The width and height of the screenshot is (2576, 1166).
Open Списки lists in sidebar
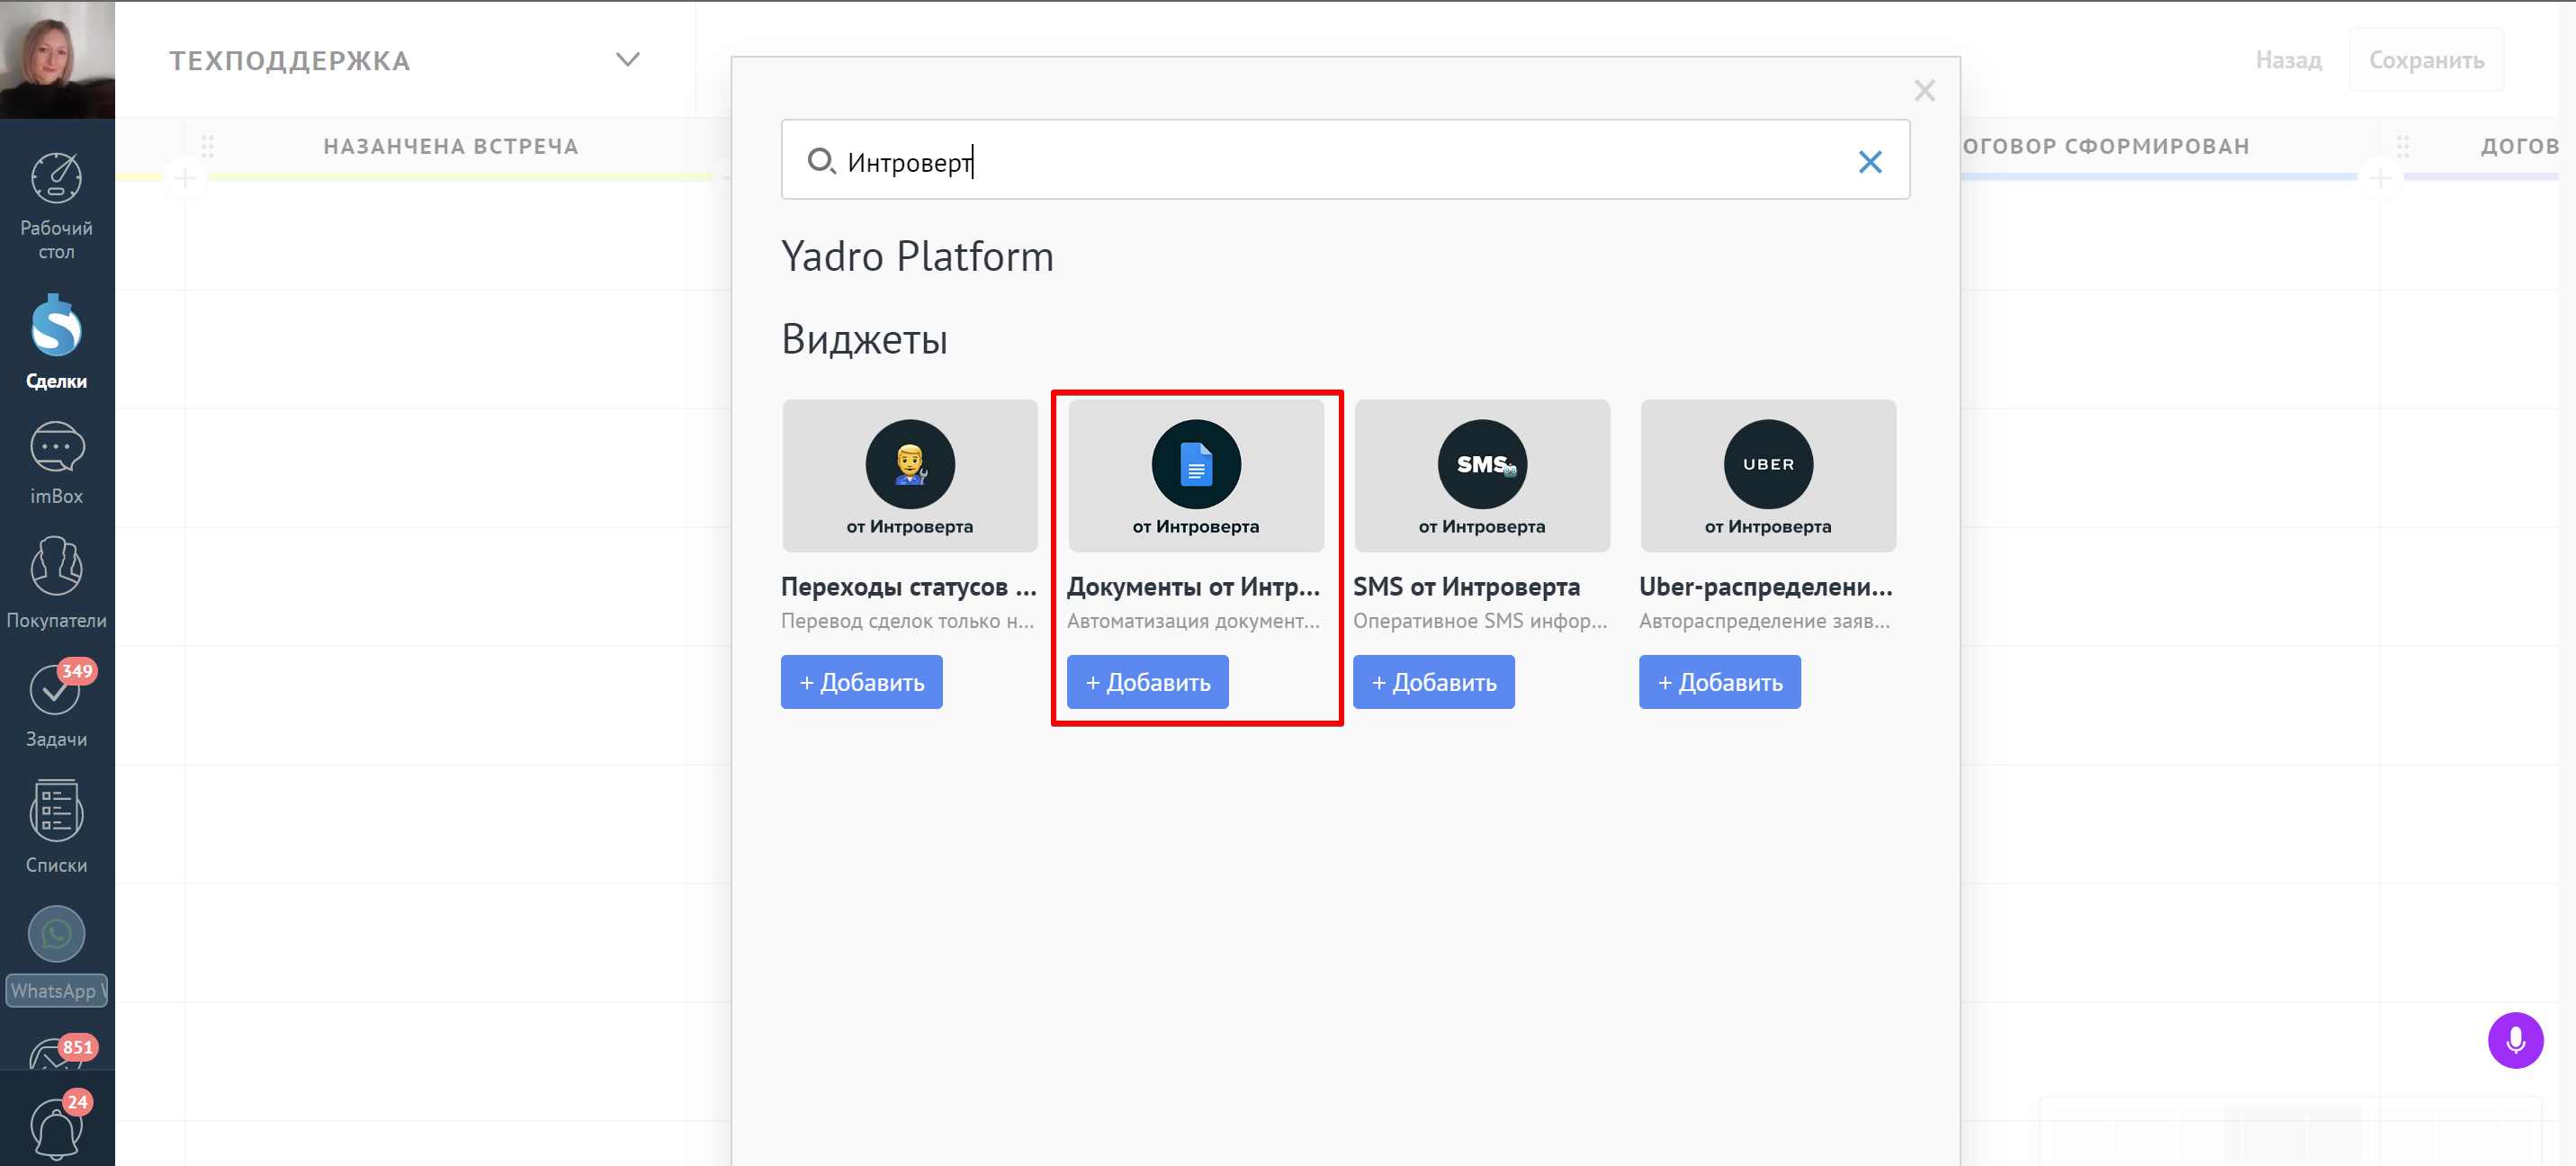(x=57, y=827)
